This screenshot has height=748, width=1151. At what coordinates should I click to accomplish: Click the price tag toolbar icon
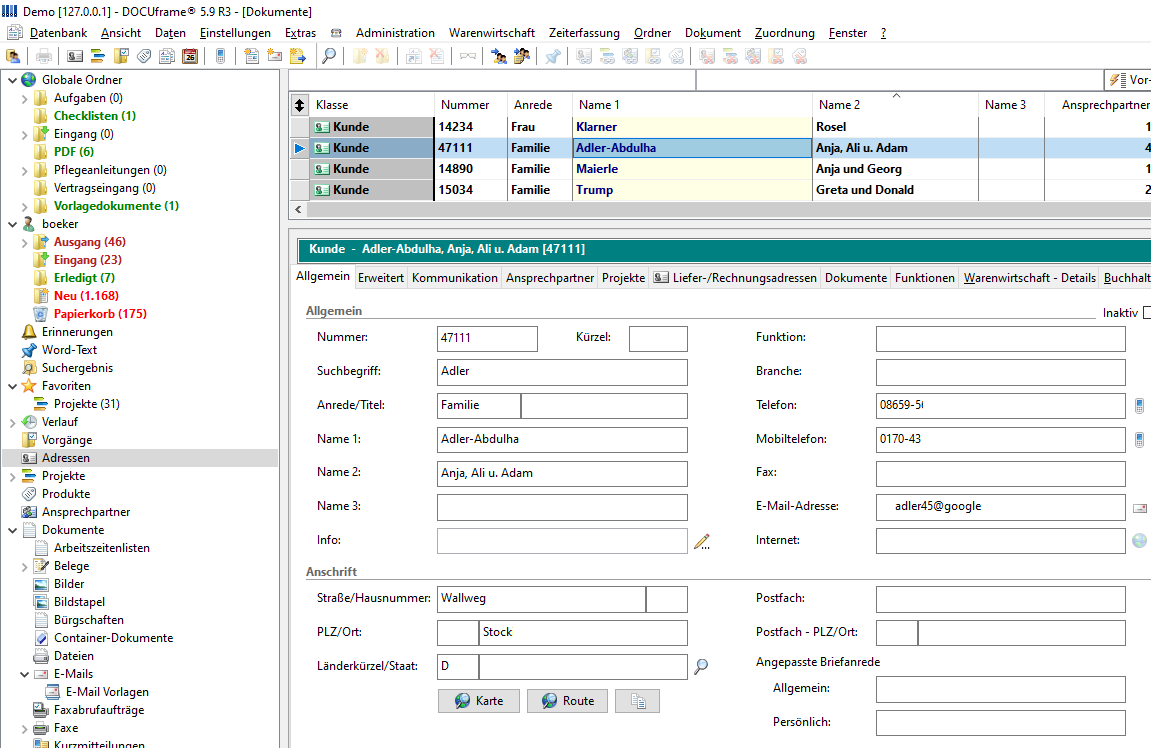(144, 56)
